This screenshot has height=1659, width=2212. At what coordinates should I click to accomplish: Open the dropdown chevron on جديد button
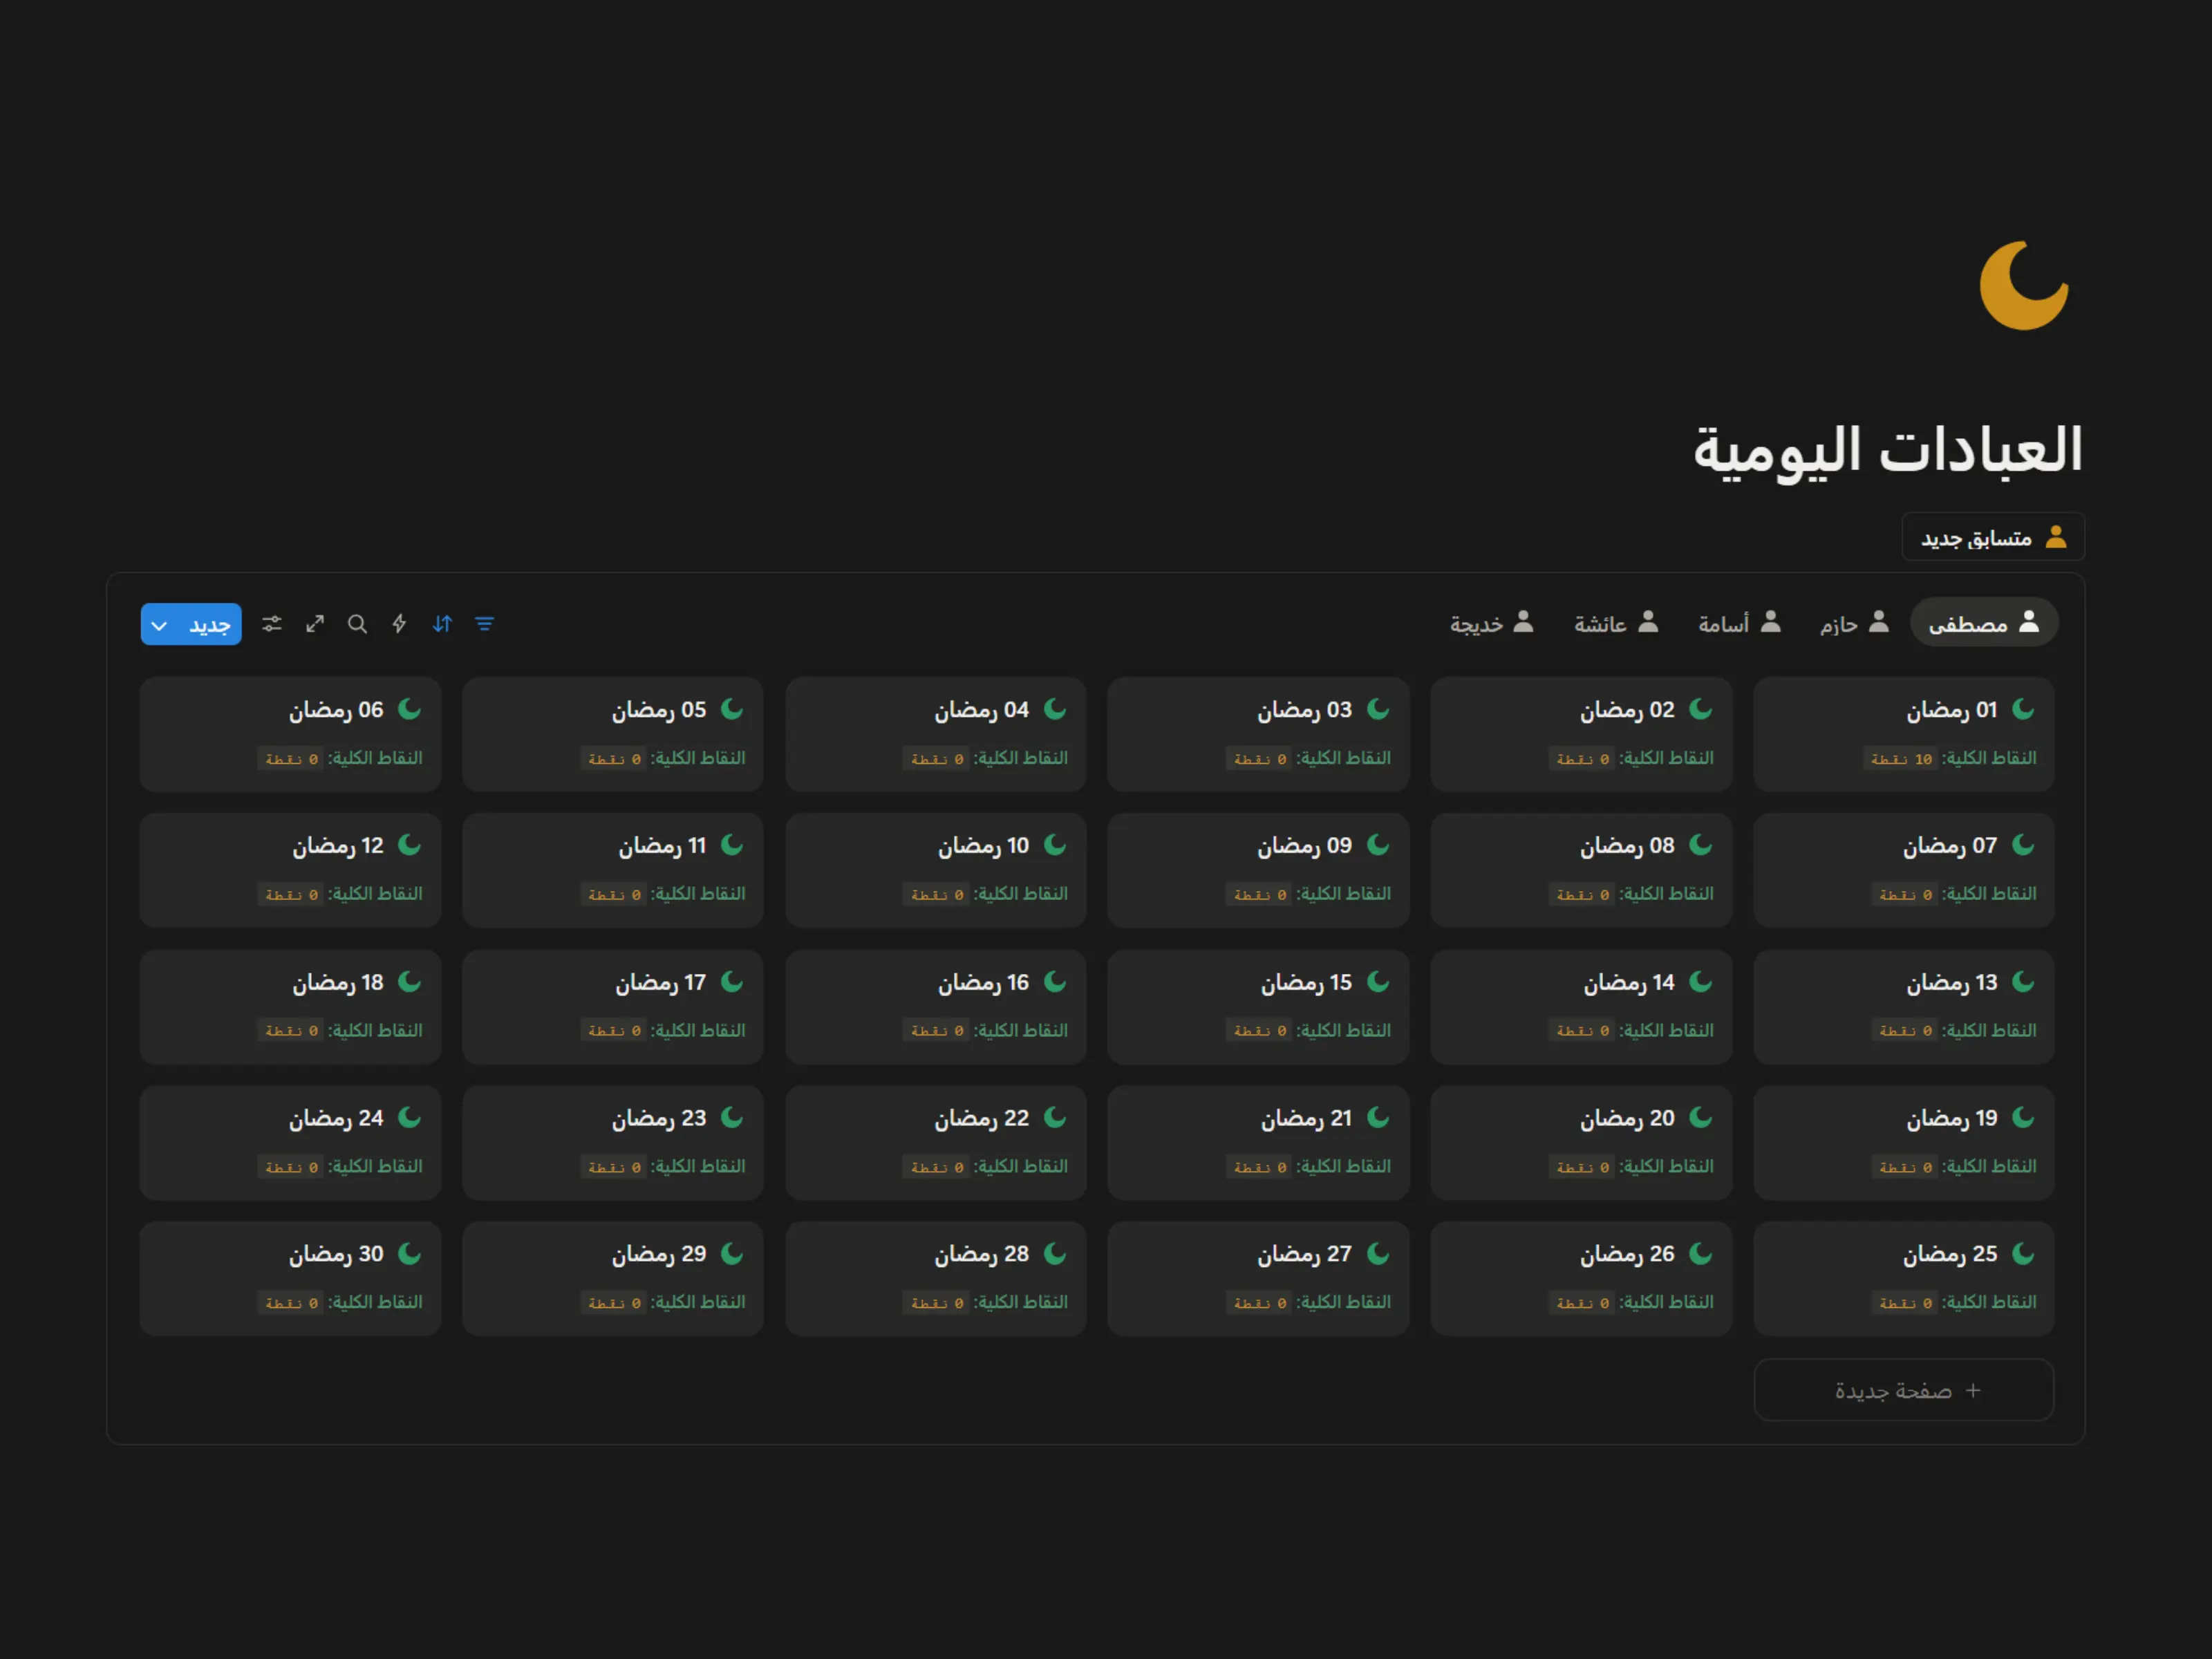coord(159,624)
